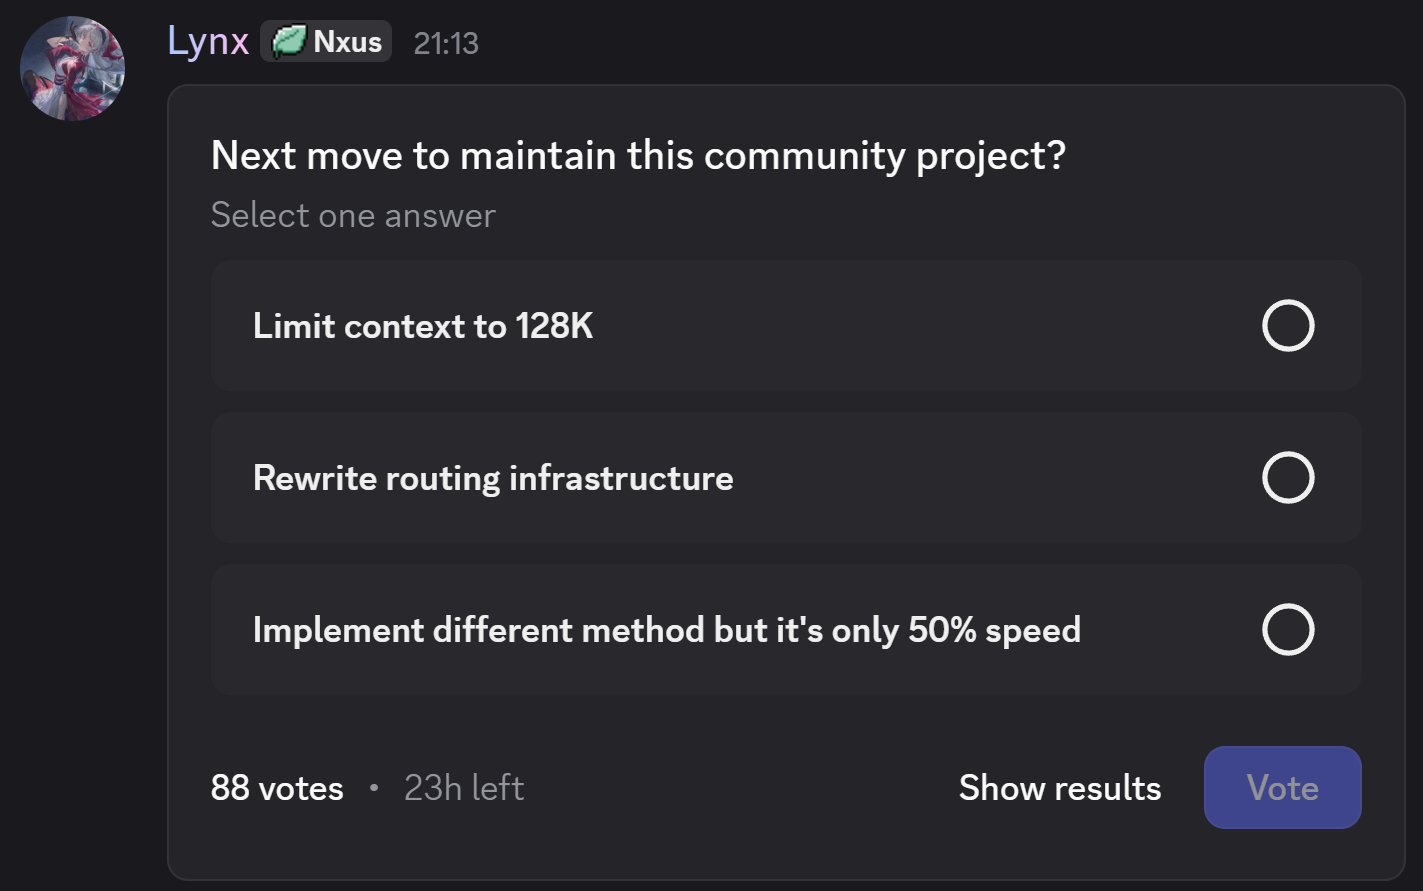Click the "Limit context to 128K" answer text
1423x891 pixels.
[423, 326]
